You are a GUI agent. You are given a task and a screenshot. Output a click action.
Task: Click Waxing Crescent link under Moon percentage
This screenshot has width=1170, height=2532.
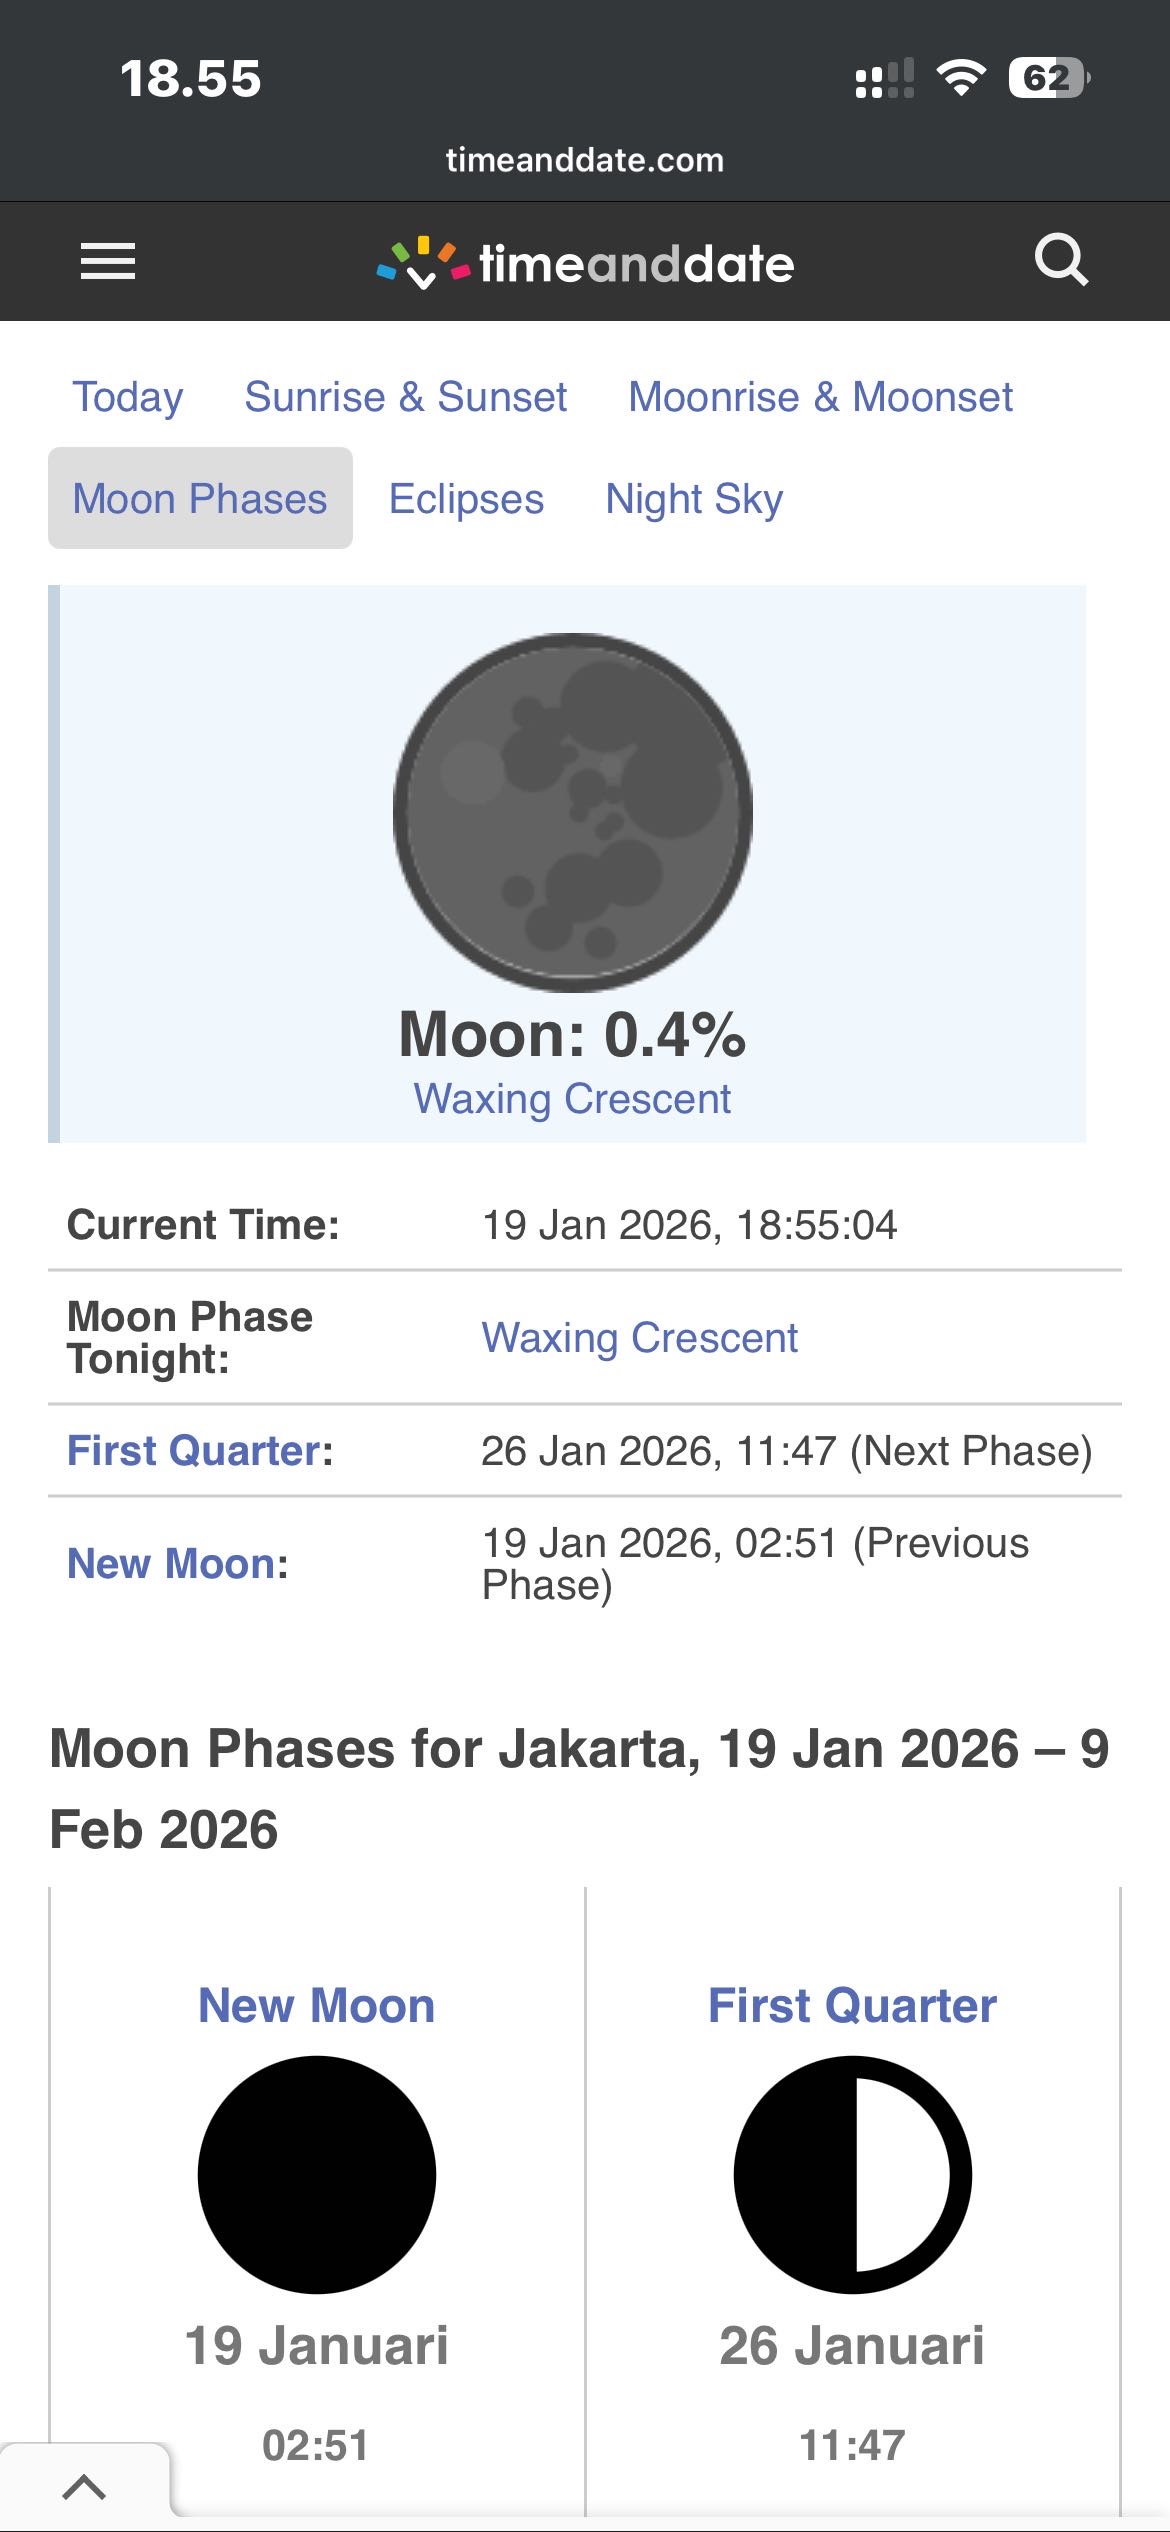tap(572, 1098)
